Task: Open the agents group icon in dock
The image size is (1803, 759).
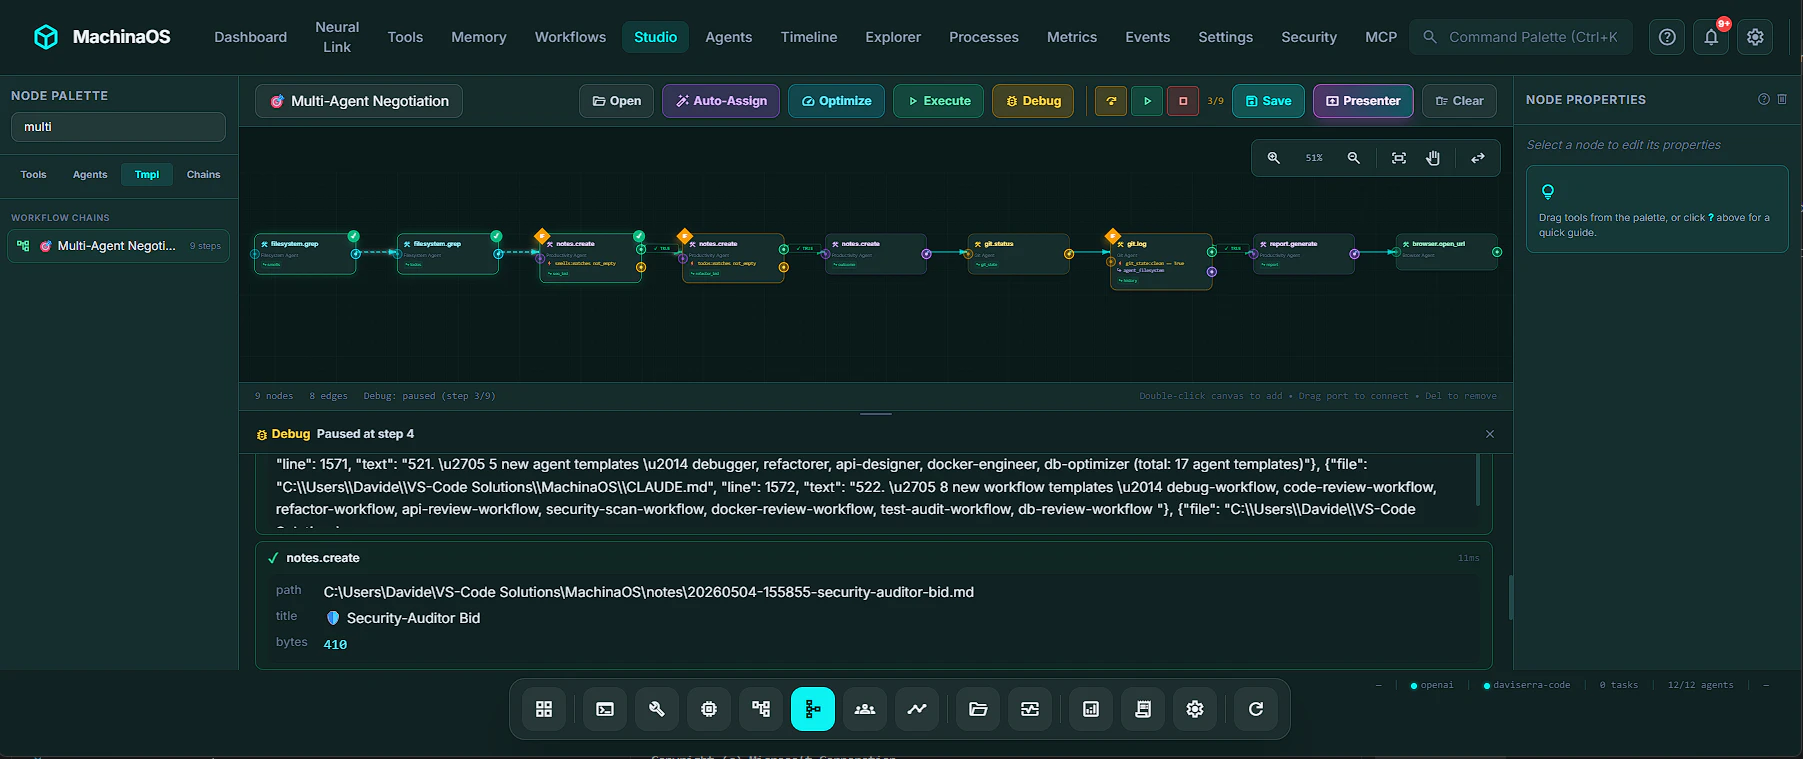Action: click(865, 709)
